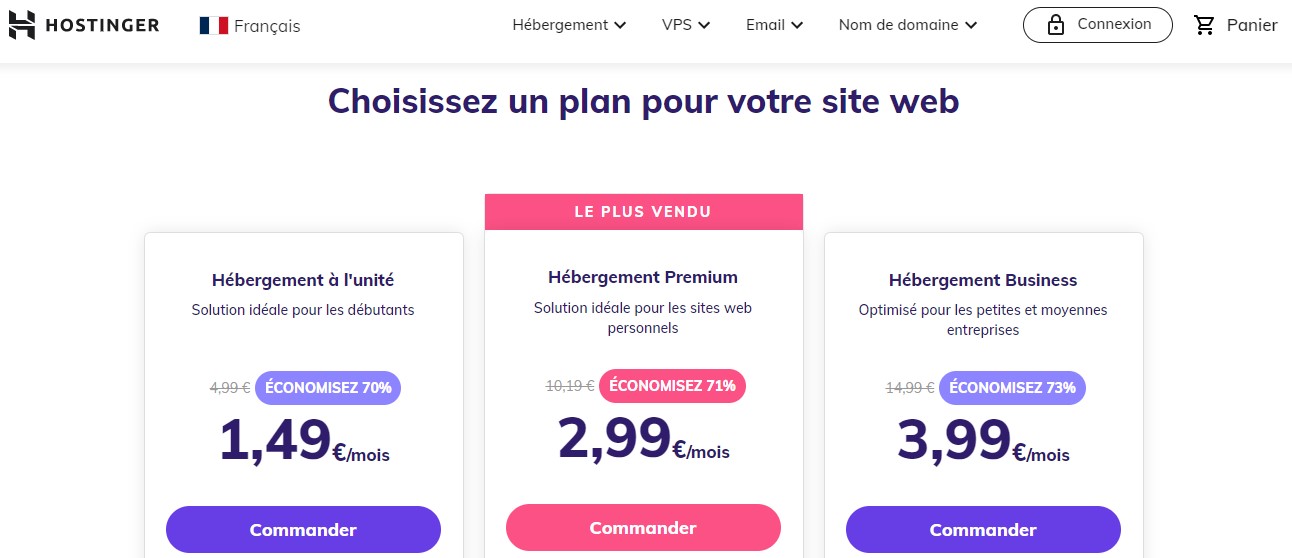Viewport: 1292px width, 558px height.
Task: Click the Économisez 70% badge
Action: [x=328, y=388]
